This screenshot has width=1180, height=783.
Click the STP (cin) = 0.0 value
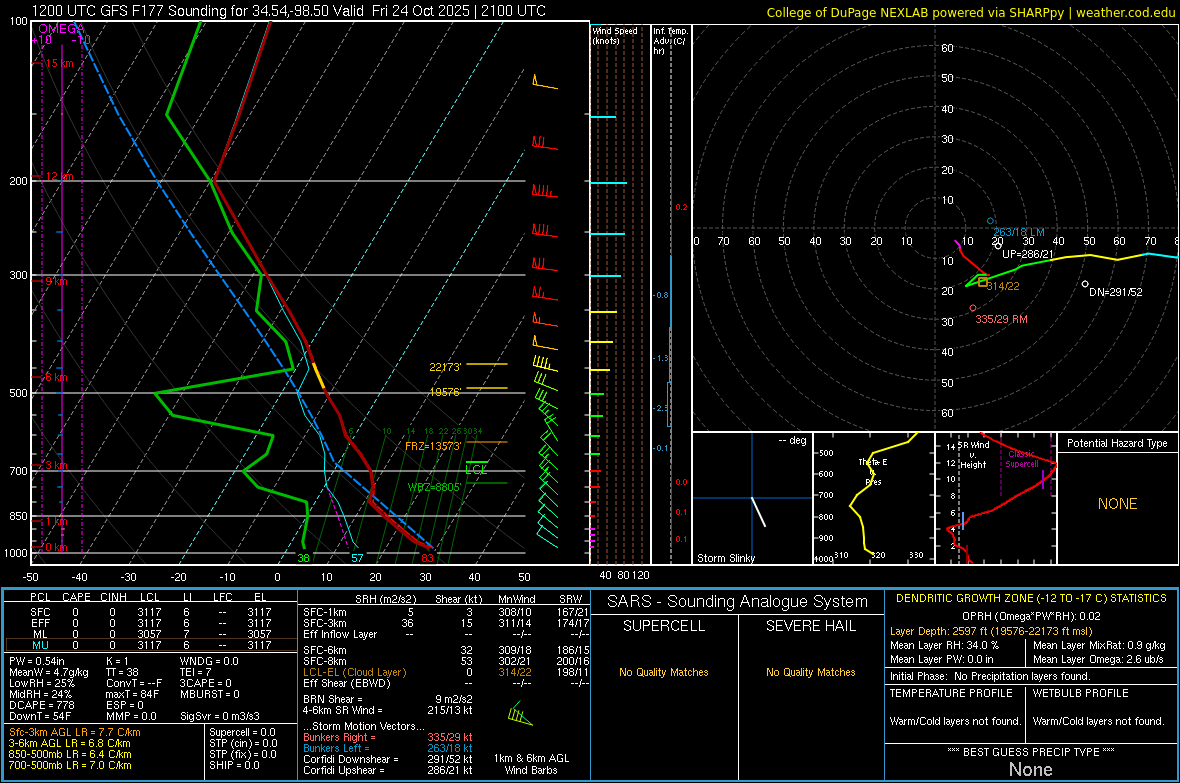pos(243,743)
